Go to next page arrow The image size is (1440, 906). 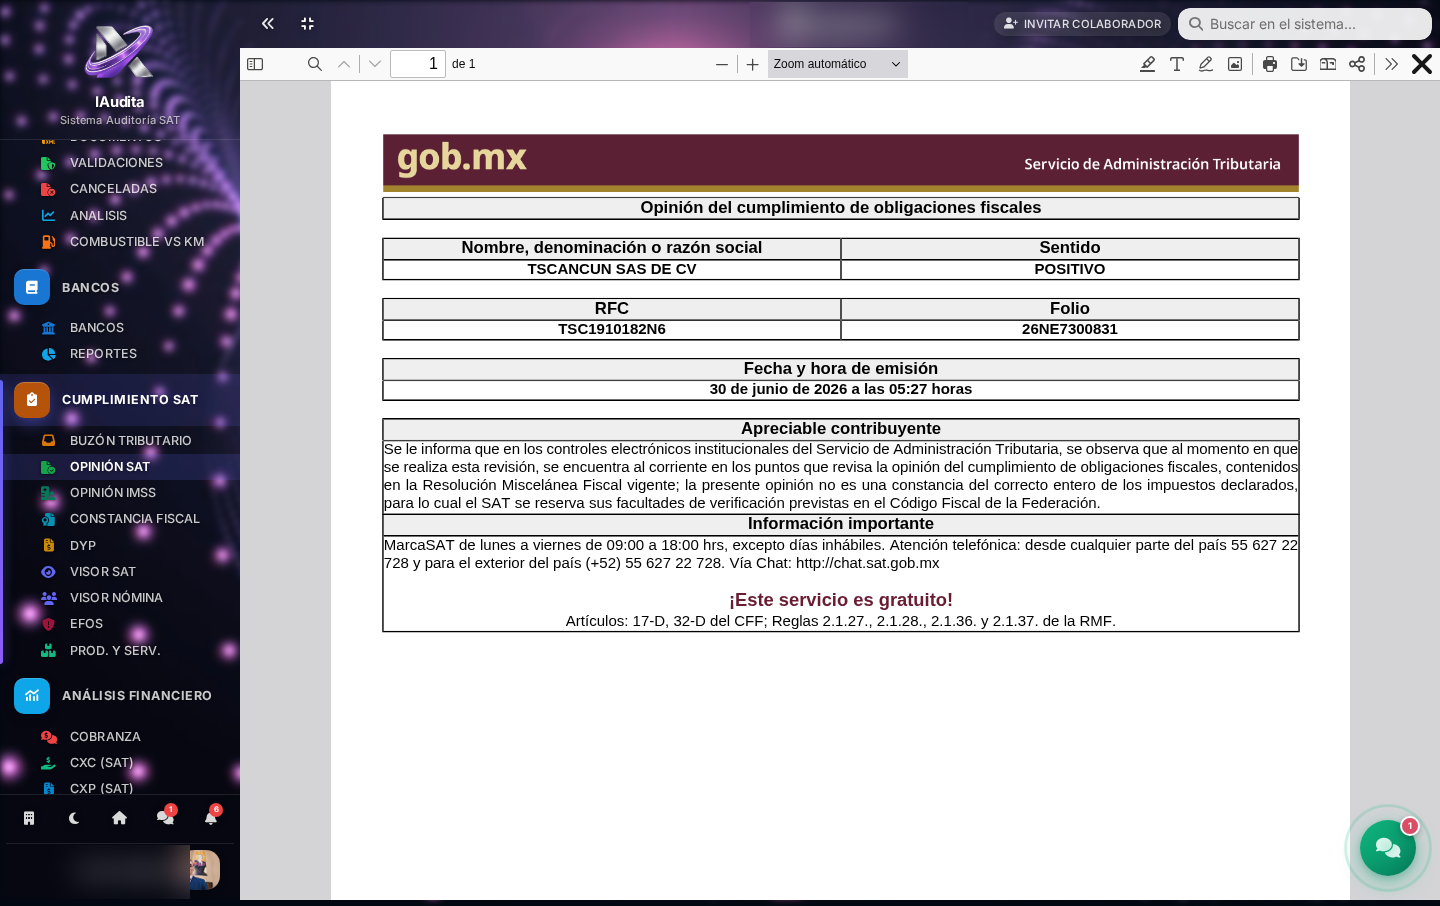point(375,64)
